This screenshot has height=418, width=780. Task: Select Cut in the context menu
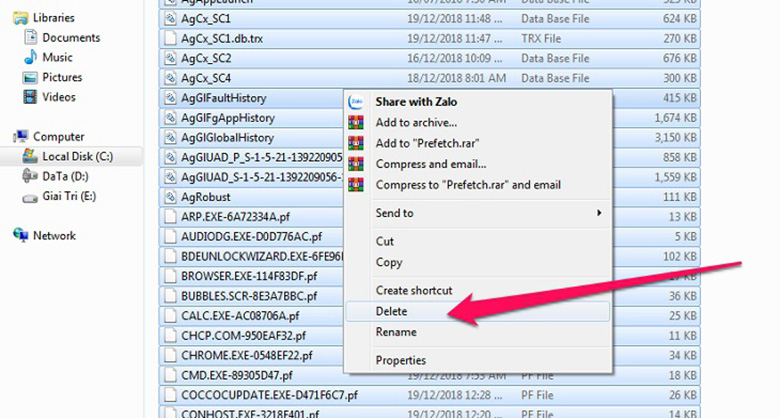(x=384, y=241)
